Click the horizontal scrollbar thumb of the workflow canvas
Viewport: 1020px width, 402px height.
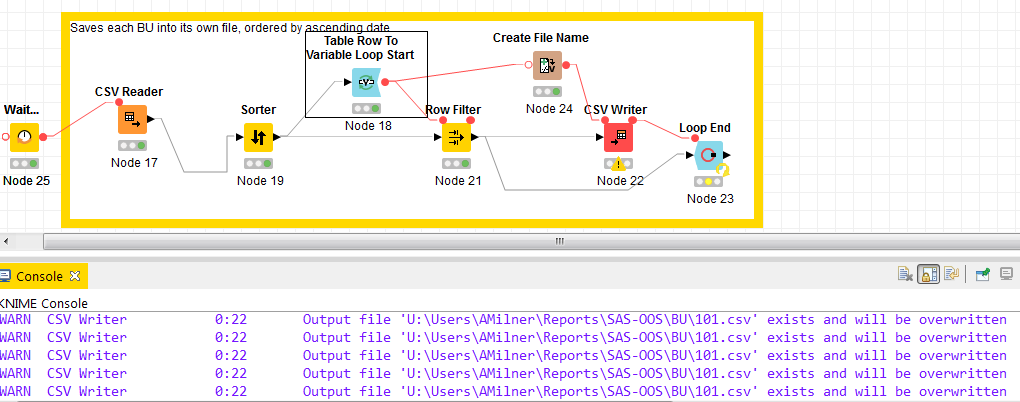point(560,241)
